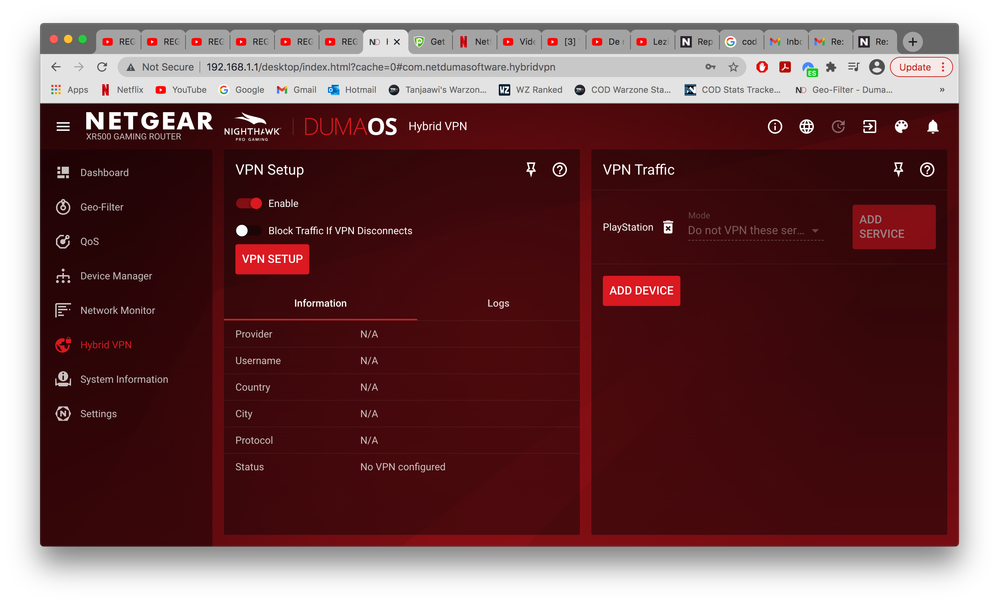Pin the VPN Traffic panel
The width and height of the screenshot is (999, 604).
(x=899, y=170)
